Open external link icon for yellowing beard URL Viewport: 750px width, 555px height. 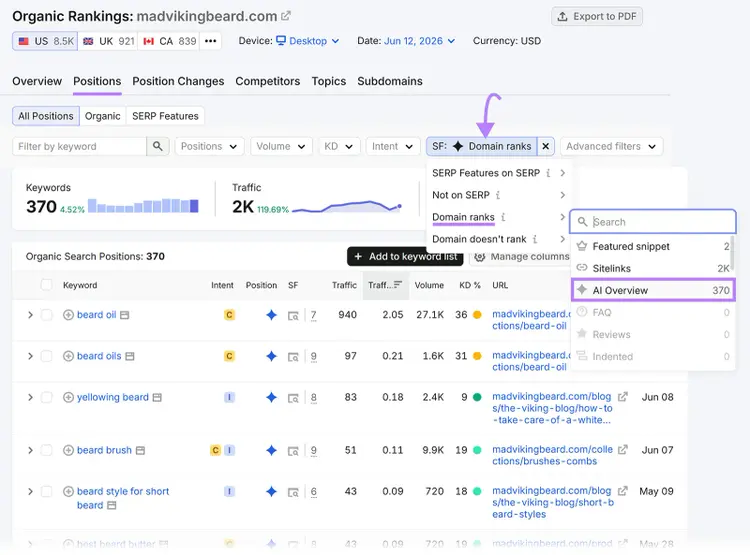(622, 397)
